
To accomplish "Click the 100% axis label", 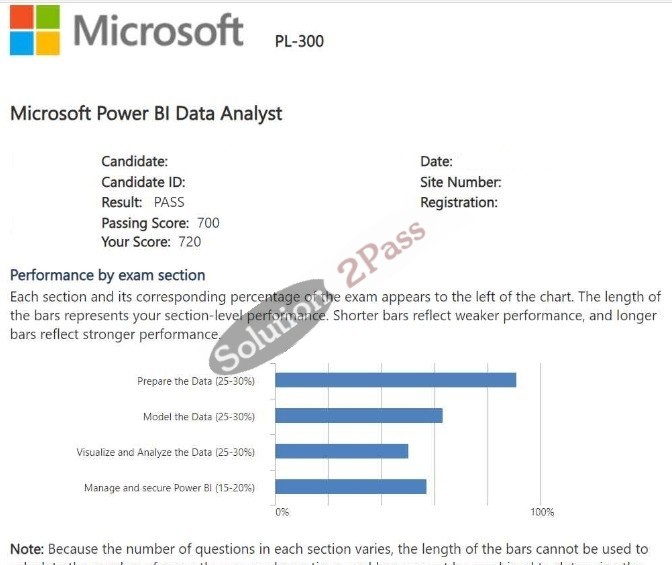I will [x=542, y=512].
